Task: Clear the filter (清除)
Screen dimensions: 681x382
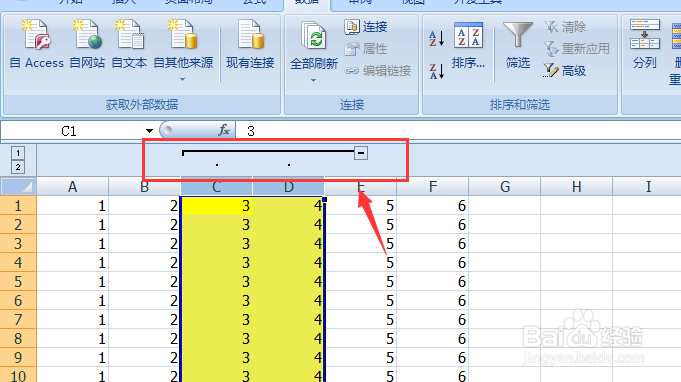Action: click(565, 27)
